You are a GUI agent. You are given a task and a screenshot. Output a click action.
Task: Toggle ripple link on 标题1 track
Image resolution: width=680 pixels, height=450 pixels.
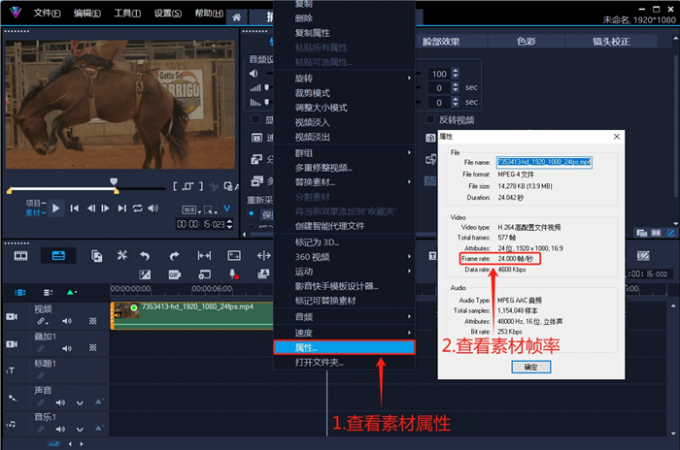[41, 375]
